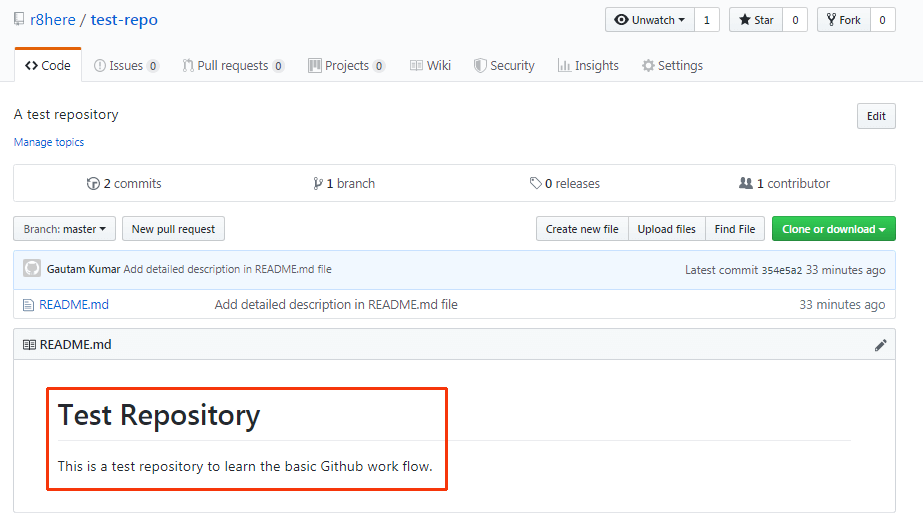Image resolution: width=923 pixels, height=523 pixels.
Task: Click the watchers count 1
Action: [x=707, y=20]
